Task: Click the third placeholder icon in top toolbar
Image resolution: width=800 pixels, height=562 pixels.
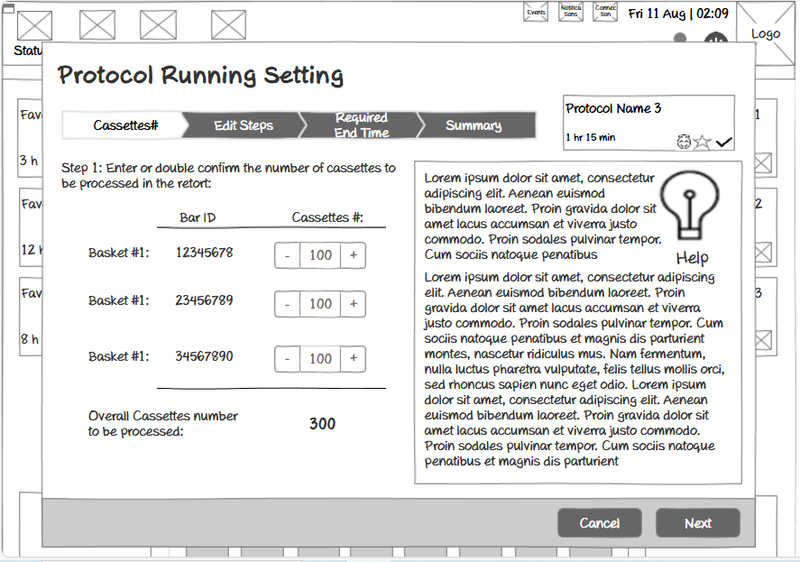Action: [158, 25]
